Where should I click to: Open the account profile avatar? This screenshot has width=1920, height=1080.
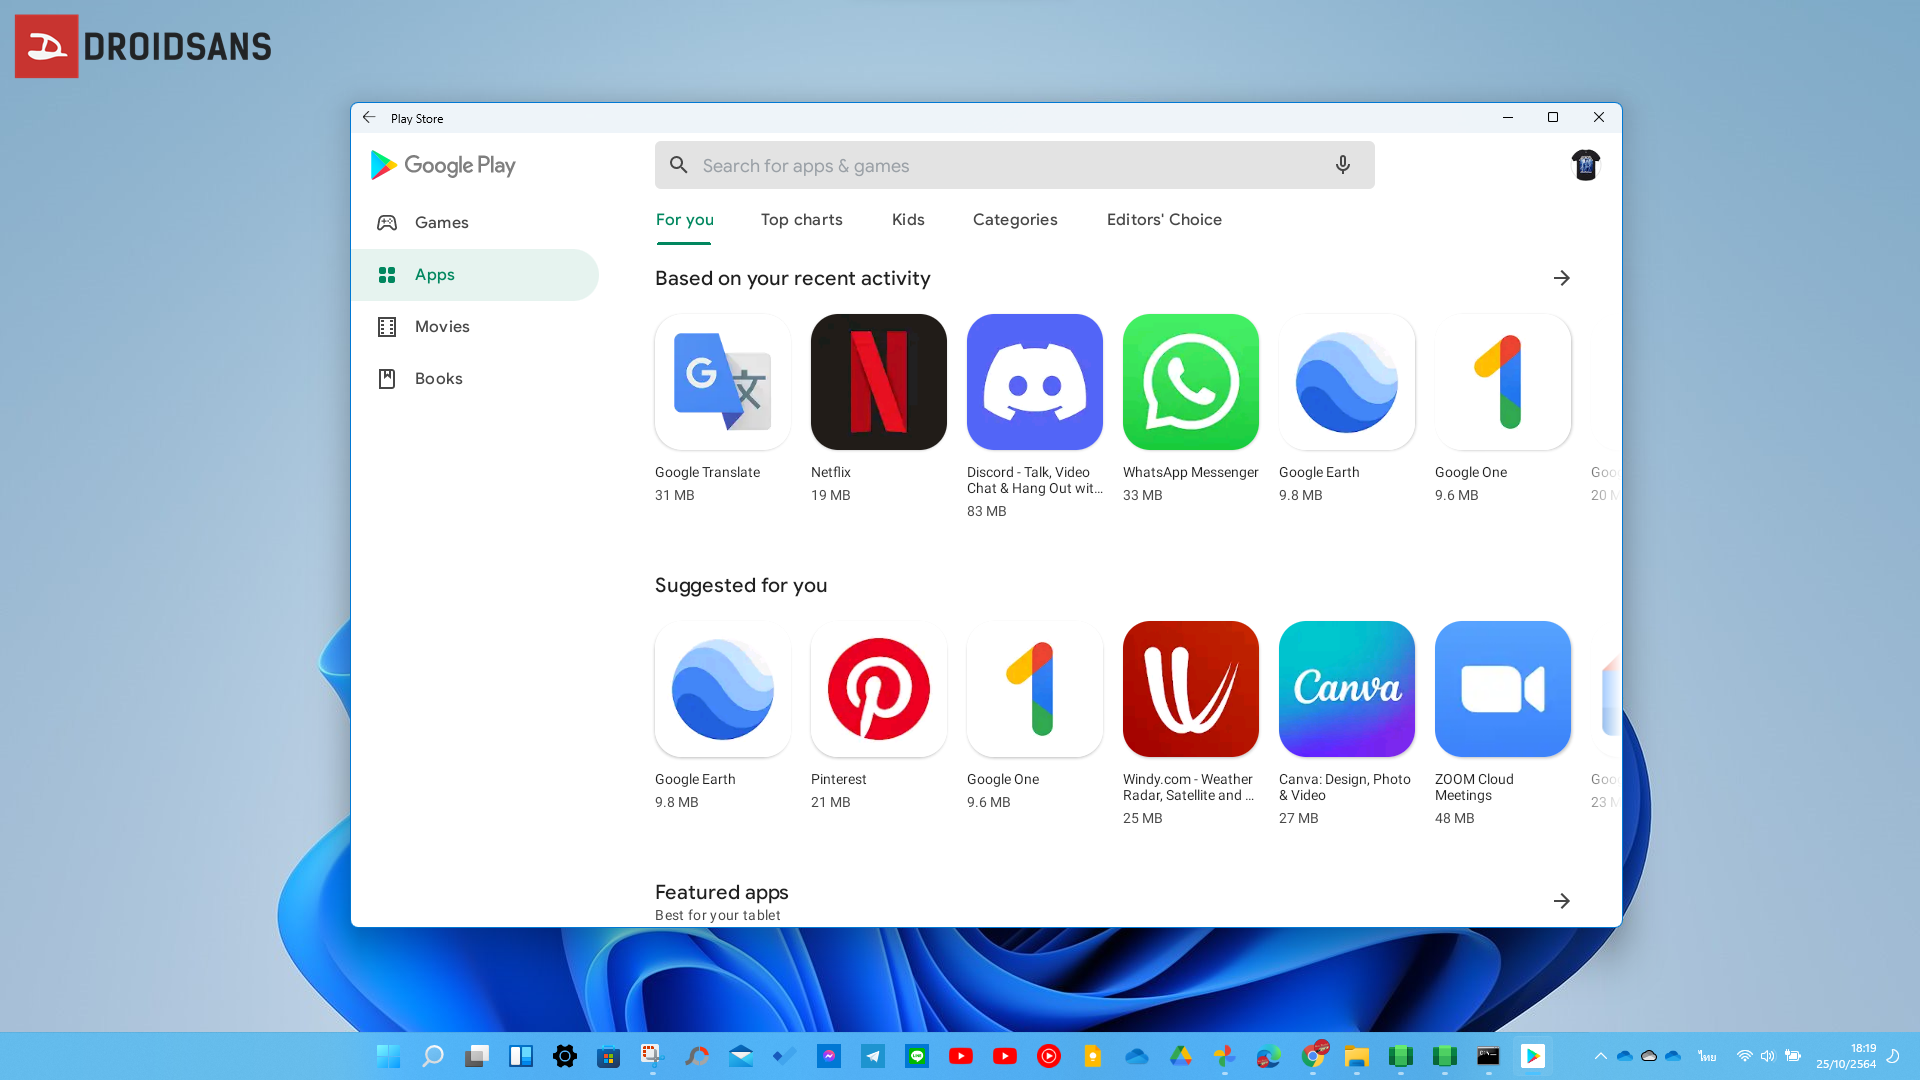pyautogui.click(x=1585, y=164)
